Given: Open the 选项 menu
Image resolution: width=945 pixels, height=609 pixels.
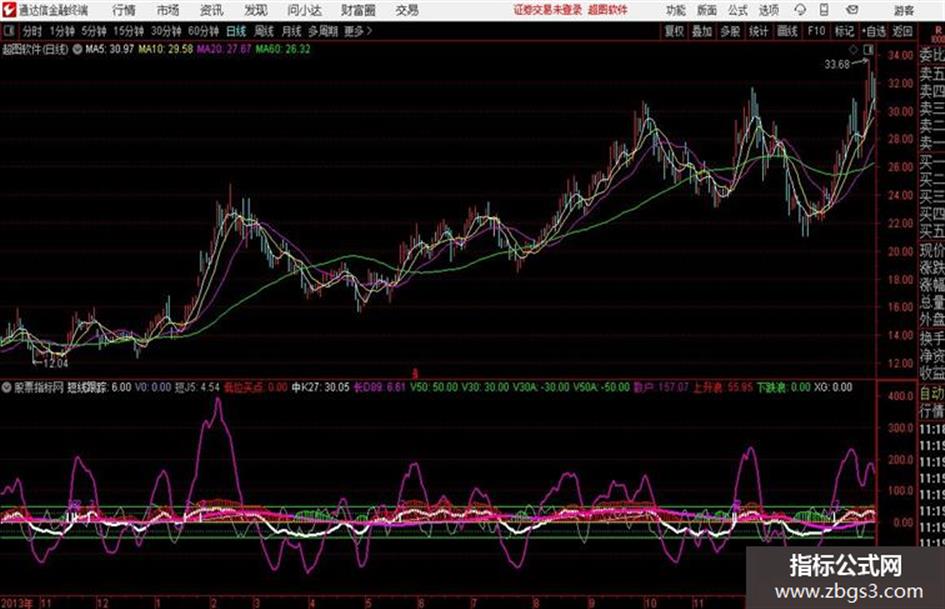Looking at the screenshot, I should click(x=768, y=10).
